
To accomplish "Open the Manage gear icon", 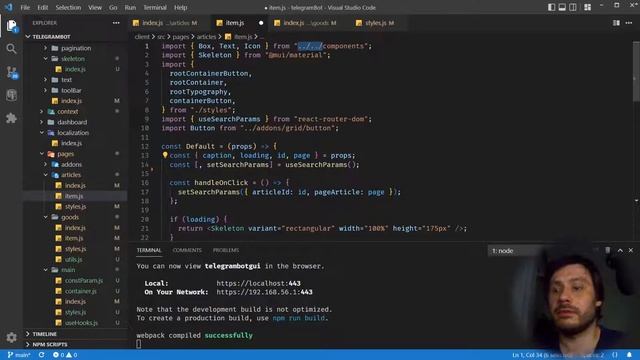I will point(11,337).
